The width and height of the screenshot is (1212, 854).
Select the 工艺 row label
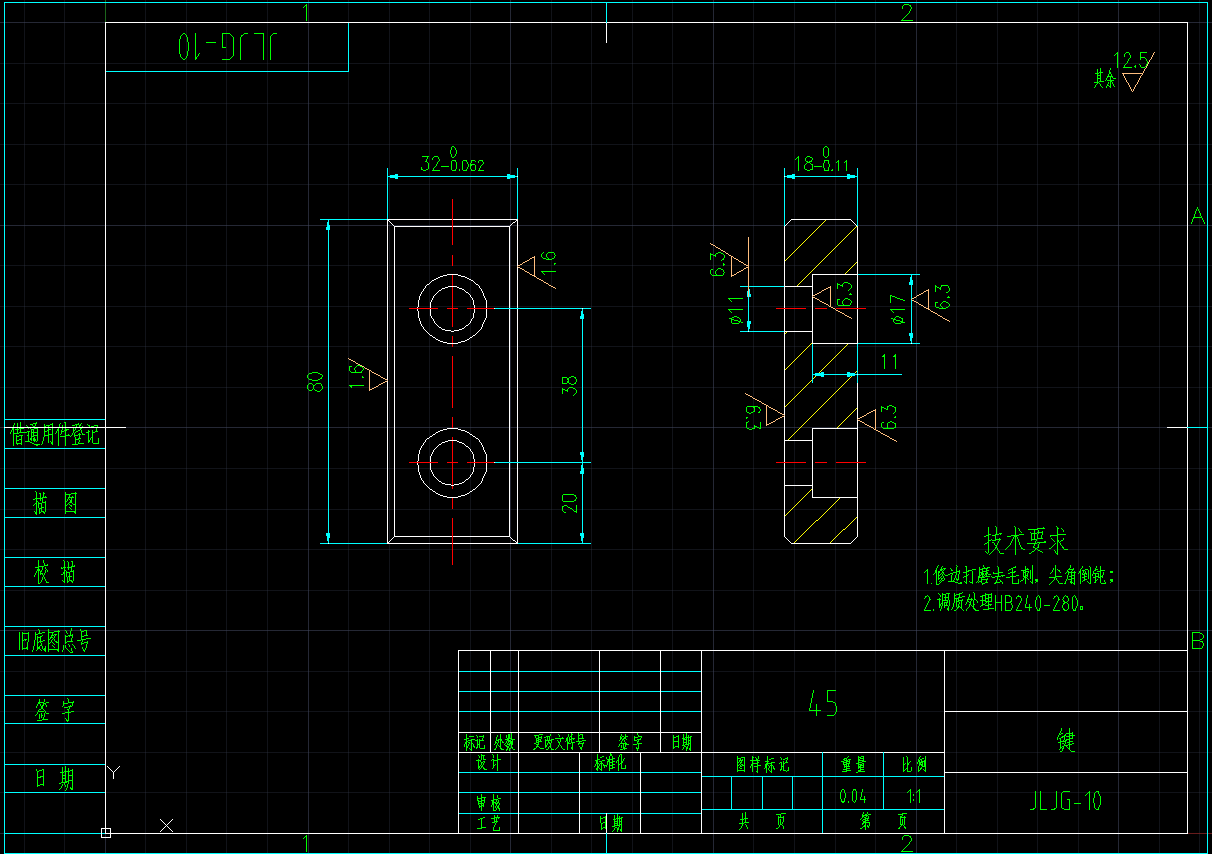click(488, 823)
